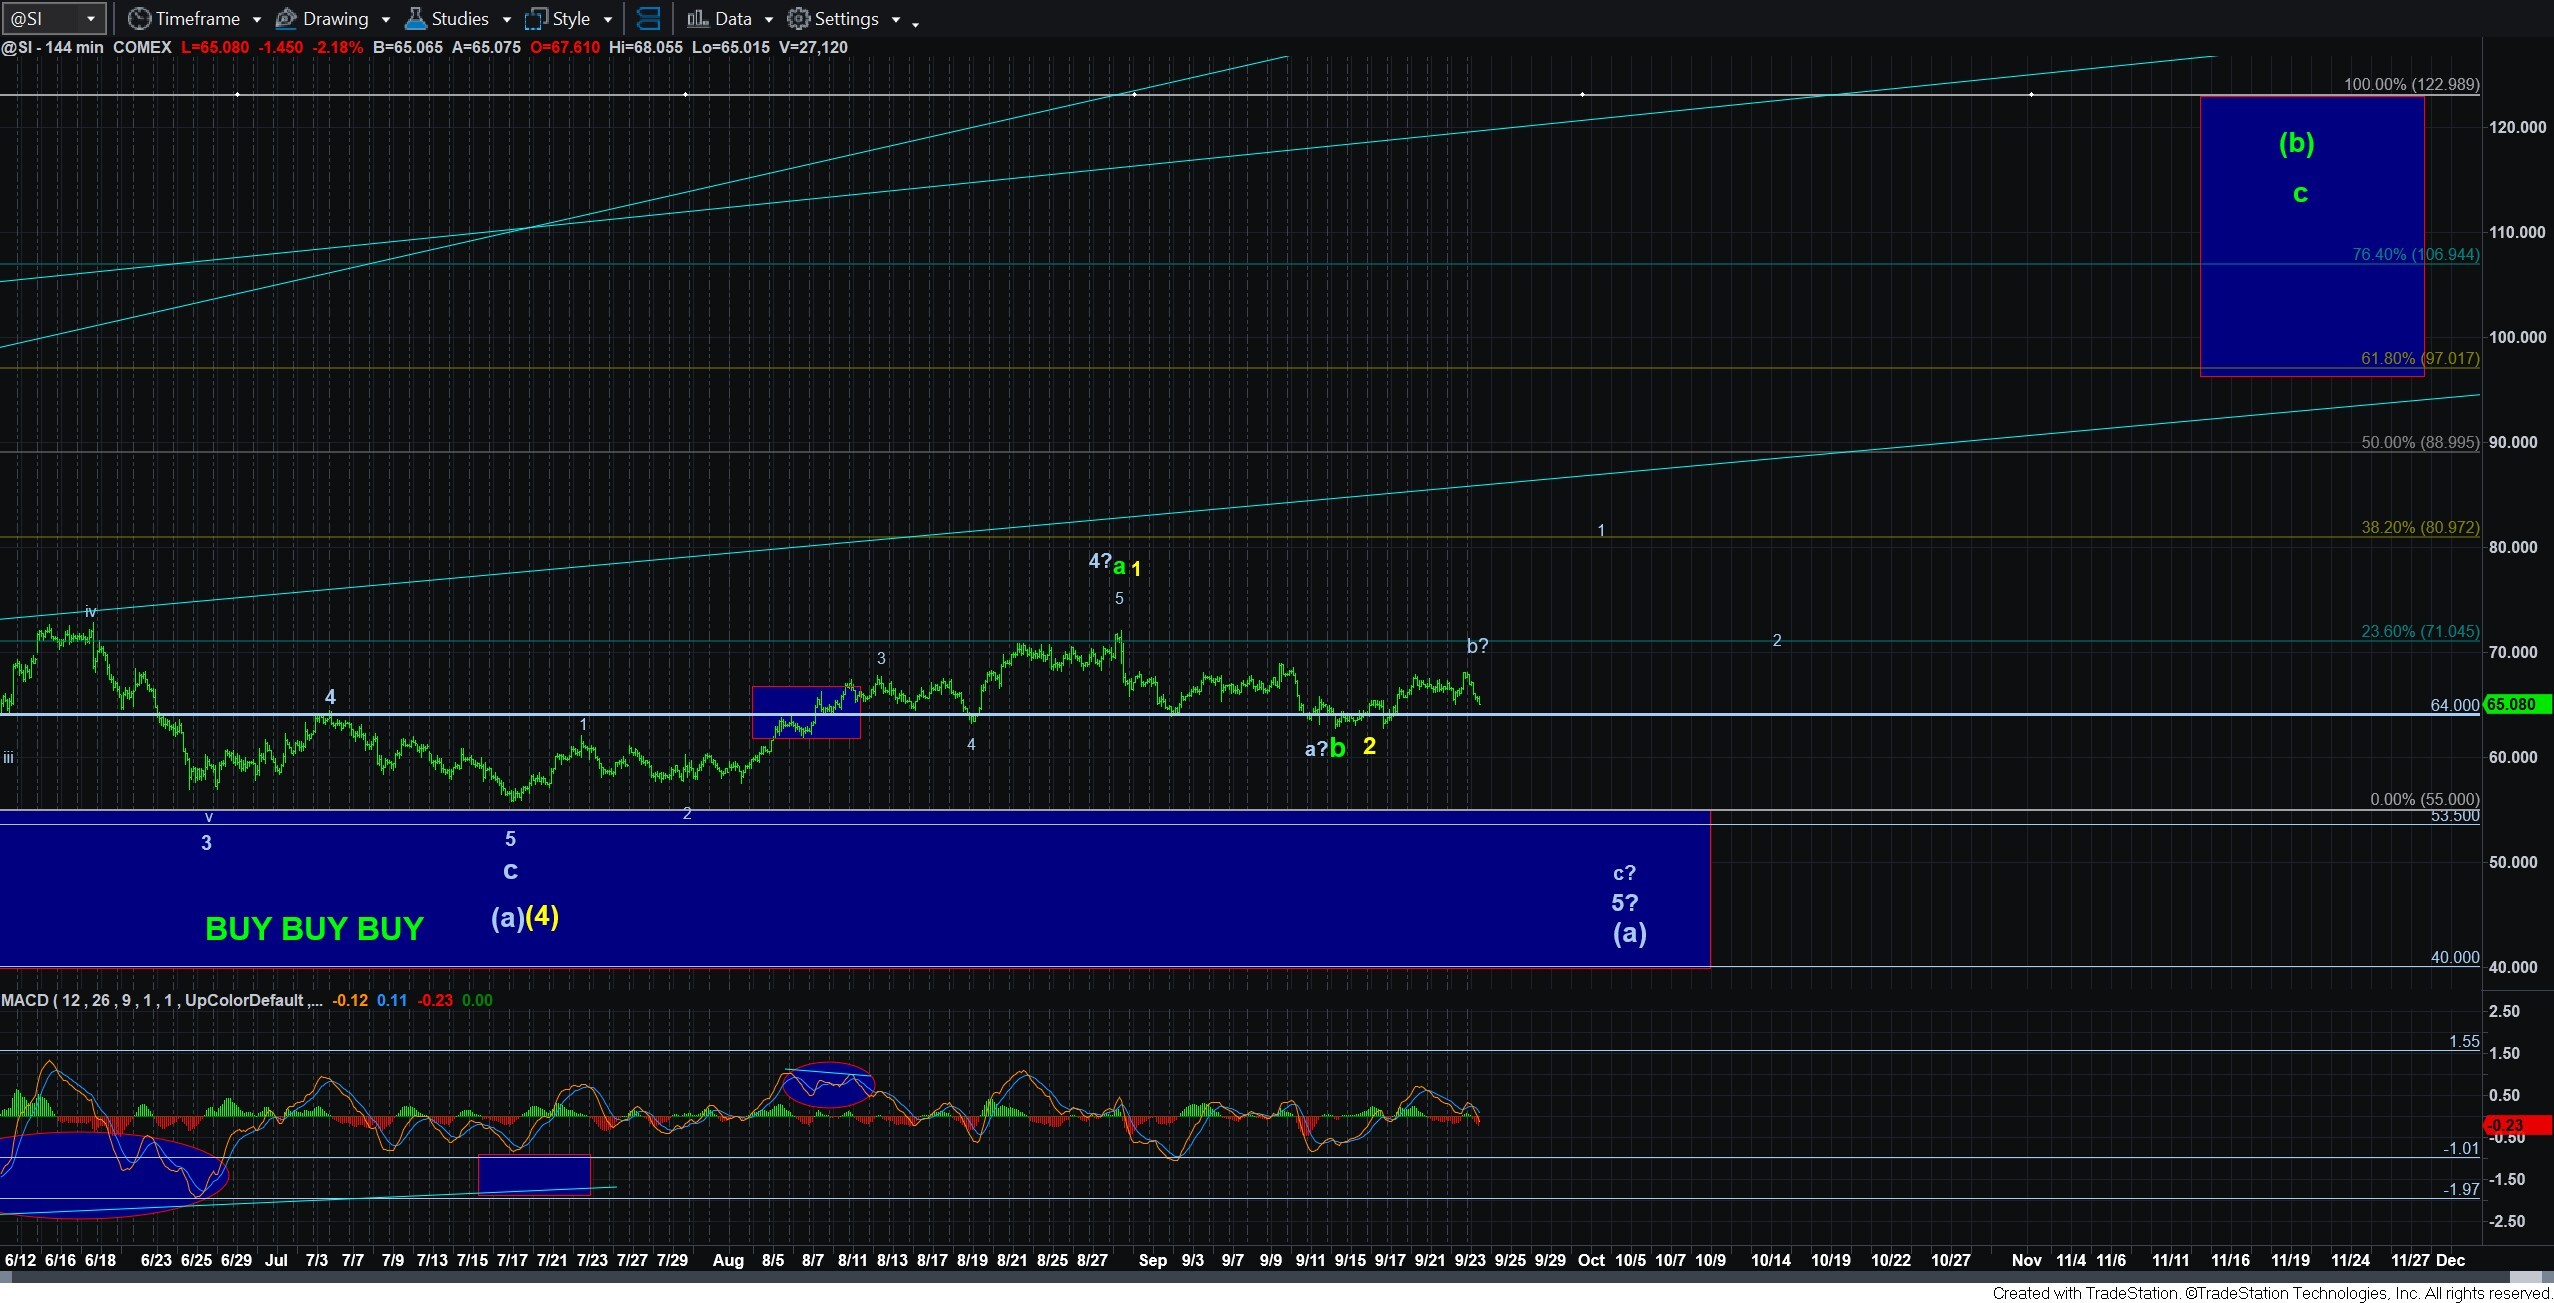Viewport: 2554px width, 1303px height.
Task: Expand the Timeframe dropdown arrow
Action: 257,19
